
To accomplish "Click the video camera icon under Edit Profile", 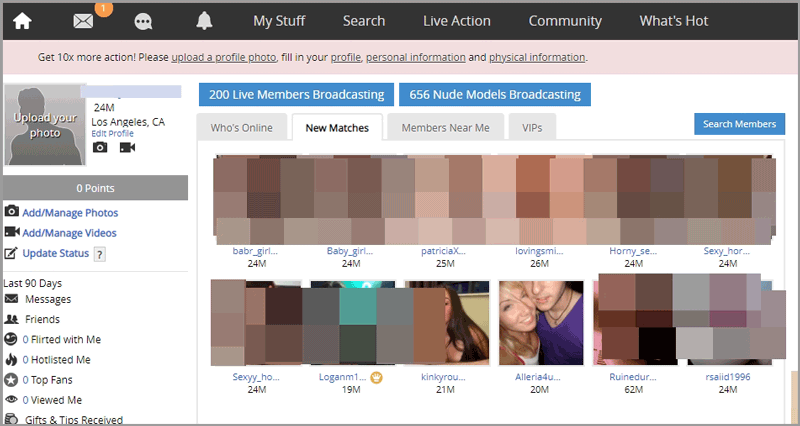I will (x=127, y=147).
